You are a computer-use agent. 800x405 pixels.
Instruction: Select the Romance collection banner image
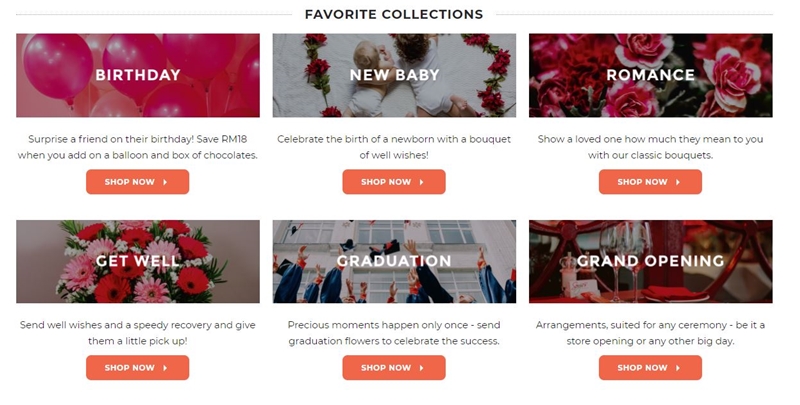pos(650,75)
